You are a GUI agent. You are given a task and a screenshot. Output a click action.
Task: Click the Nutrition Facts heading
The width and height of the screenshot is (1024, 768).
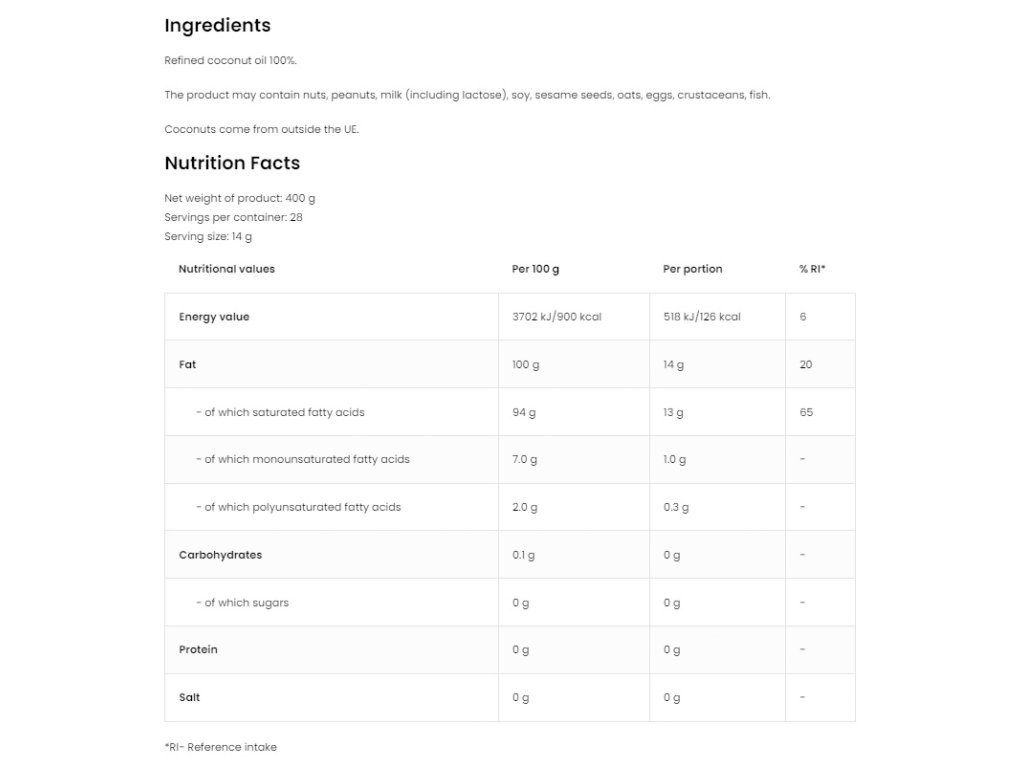[x=232, y=163]
